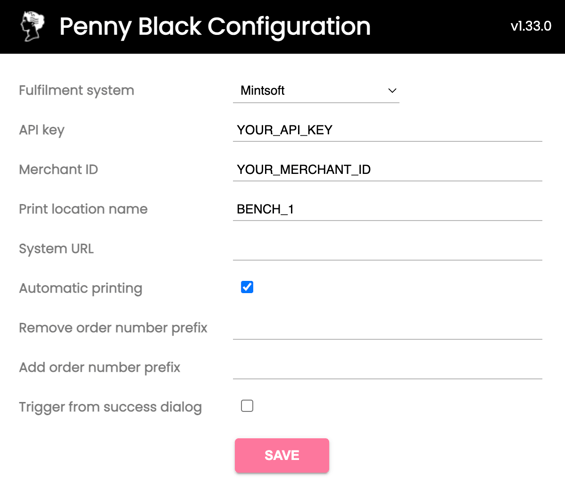Click the Trigger from success dialog label
Image resolution: width=565 pixels, height=492 pixels.
pyautogui.click(x=110, y=407)
